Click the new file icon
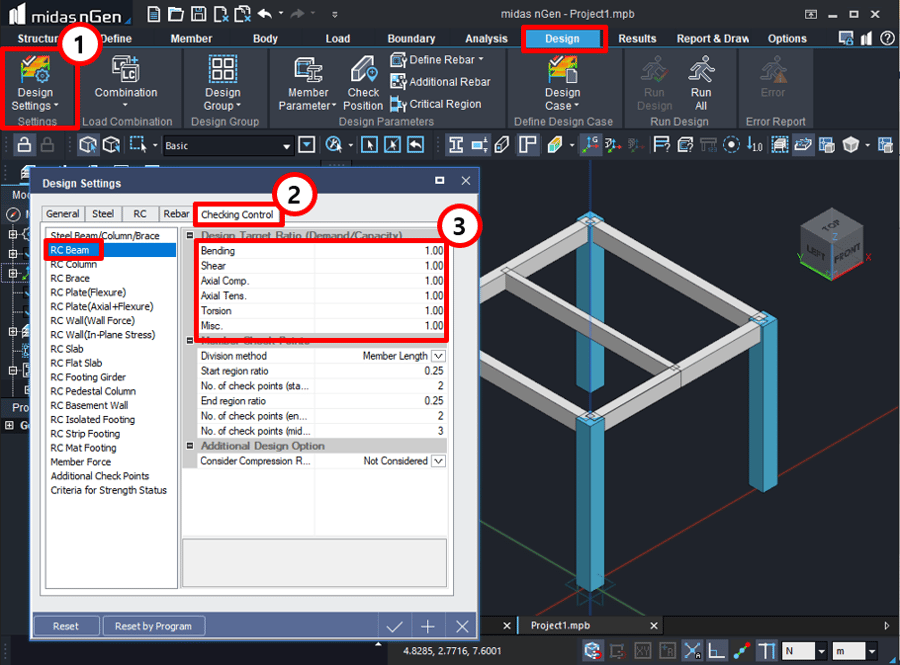900x665 pixels. [x=153, y=14]
